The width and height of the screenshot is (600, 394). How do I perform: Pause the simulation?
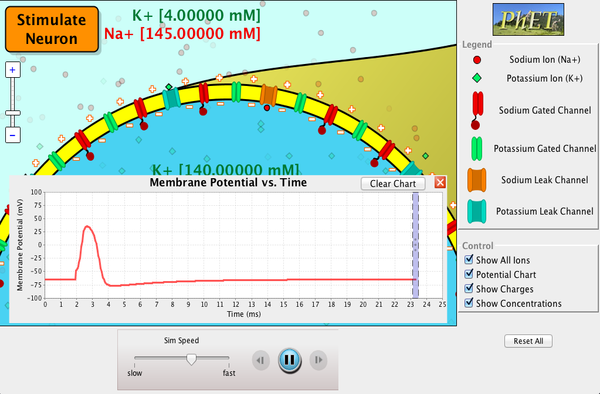pyautogui.click(x=290, y=360)
